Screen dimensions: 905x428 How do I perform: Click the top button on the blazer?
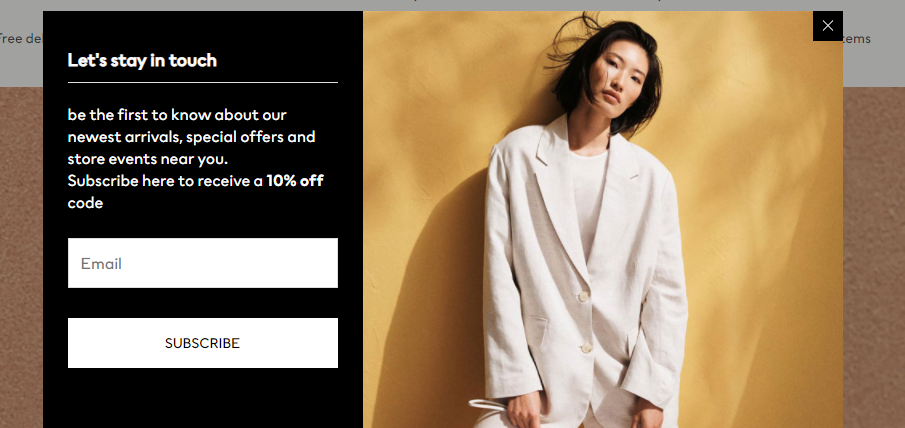coord(584,296)
